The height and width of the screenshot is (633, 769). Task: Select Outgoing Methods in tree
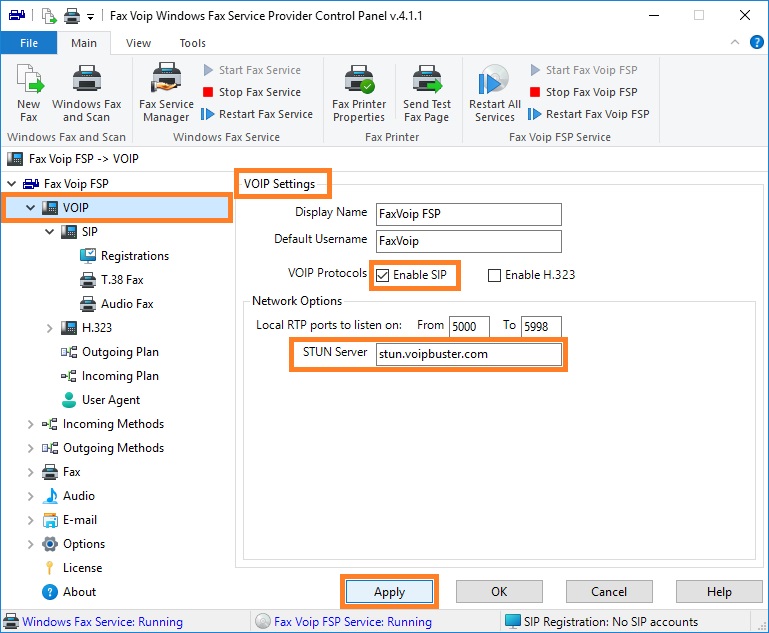103,448
